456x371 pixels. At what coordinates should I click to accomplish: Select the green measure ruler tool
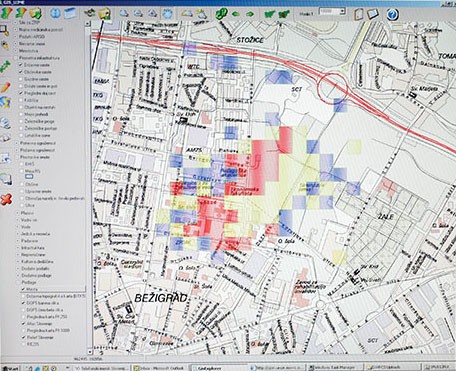click(x=5, y=67)
